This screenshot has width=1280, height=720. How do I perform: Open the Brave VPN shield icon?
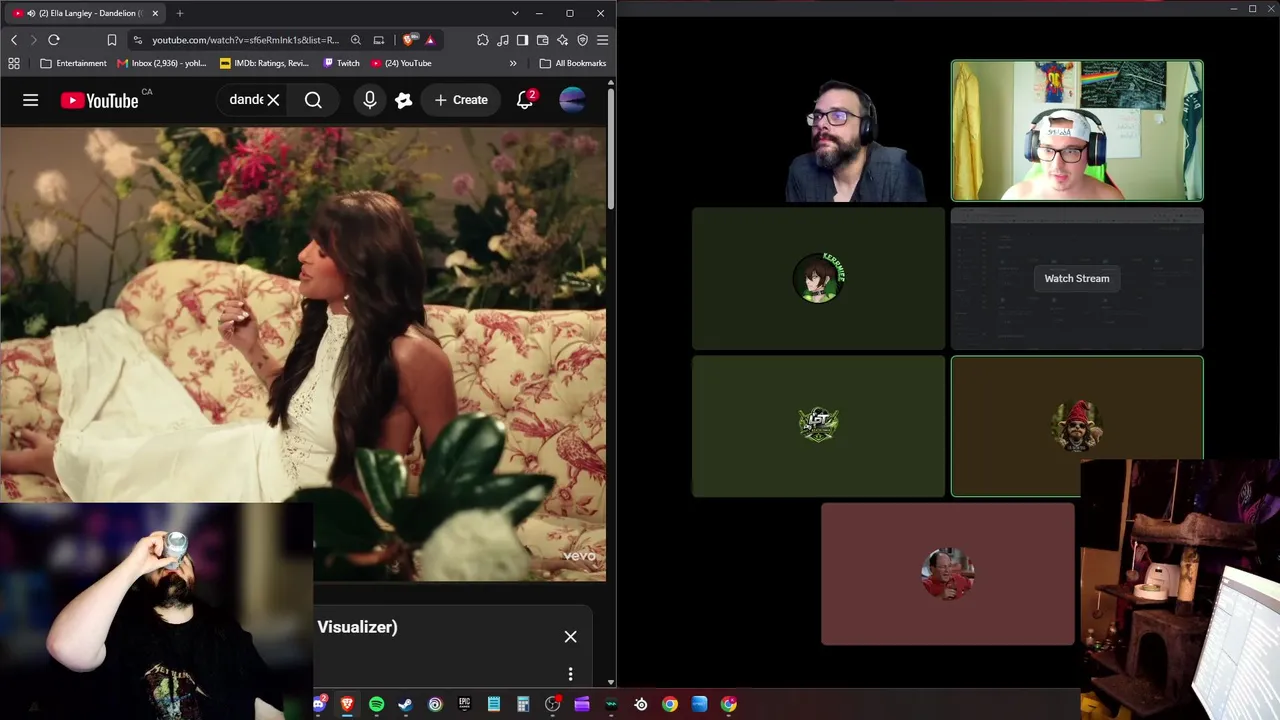click(x=583, y=40)
